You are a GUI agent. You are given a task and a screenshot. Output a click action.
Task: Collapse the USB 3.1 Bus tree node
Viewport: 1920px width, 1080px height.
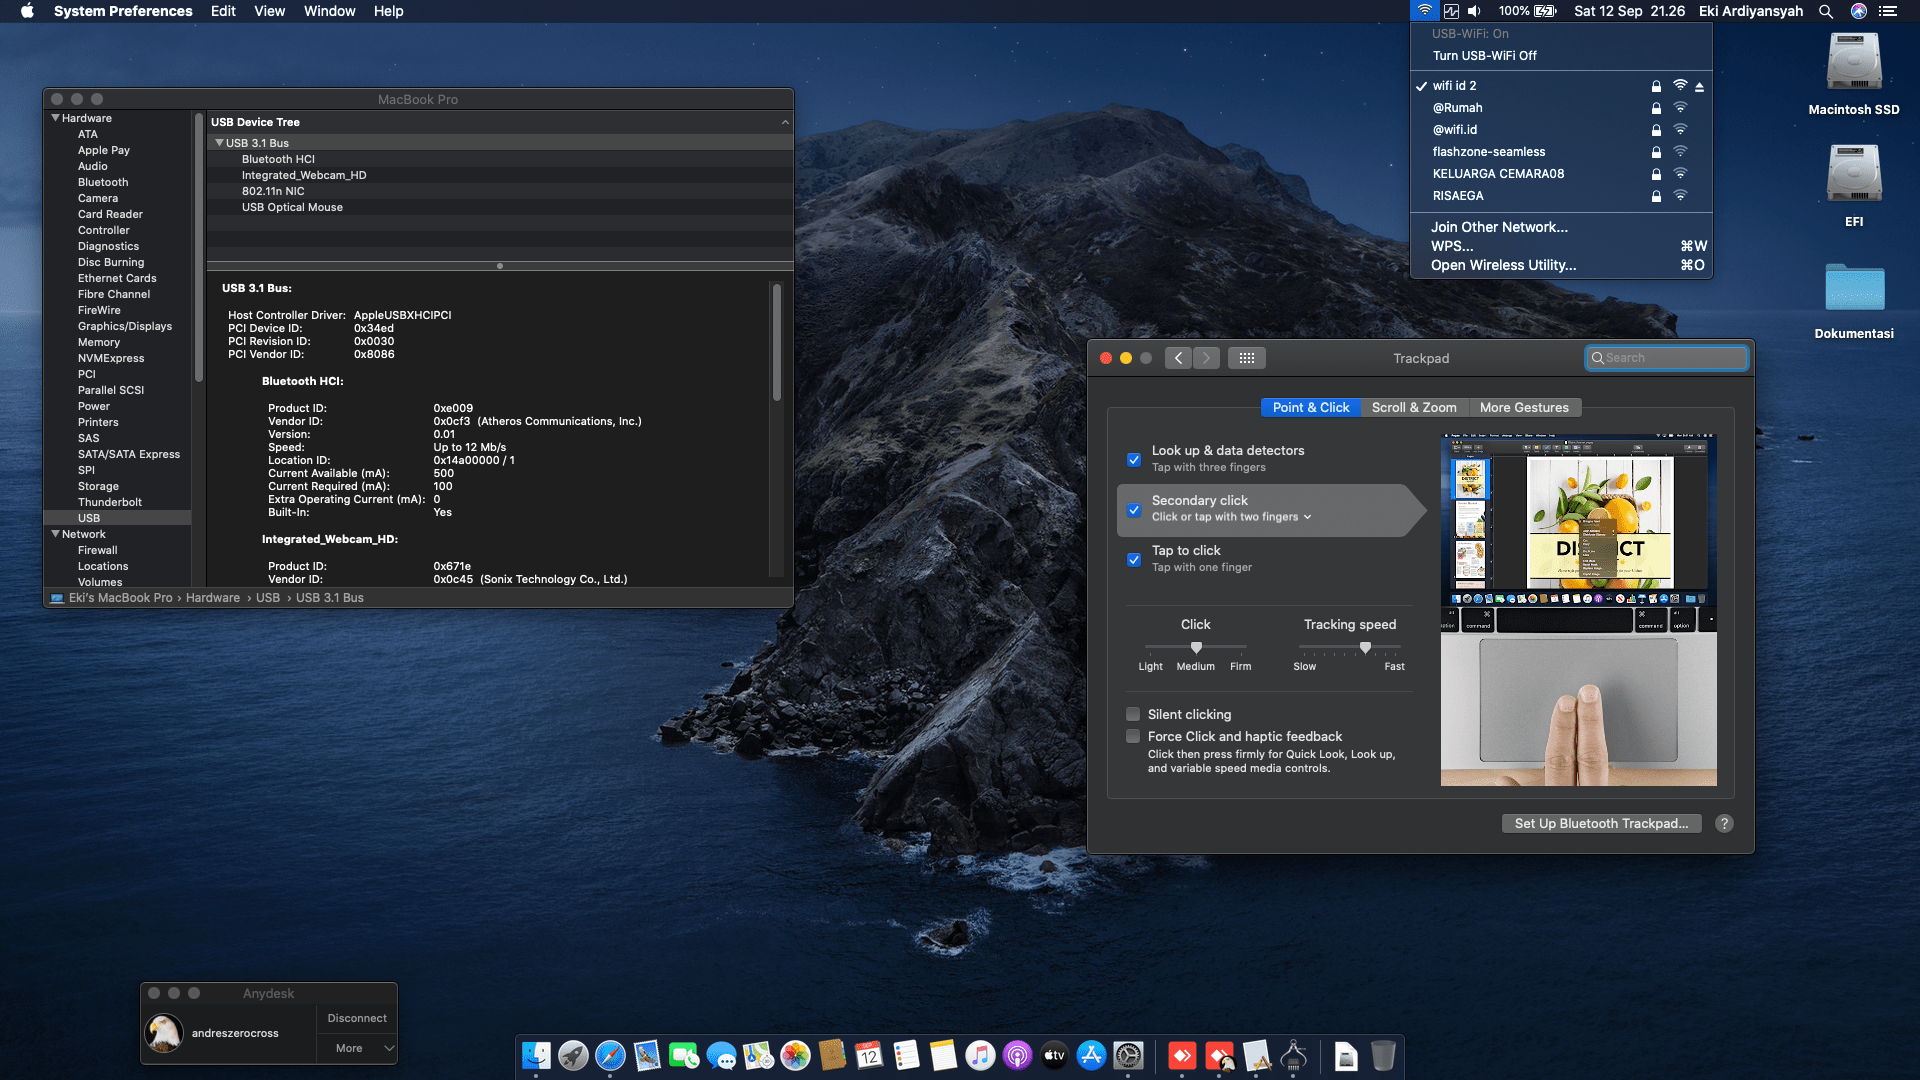point(219,143)
